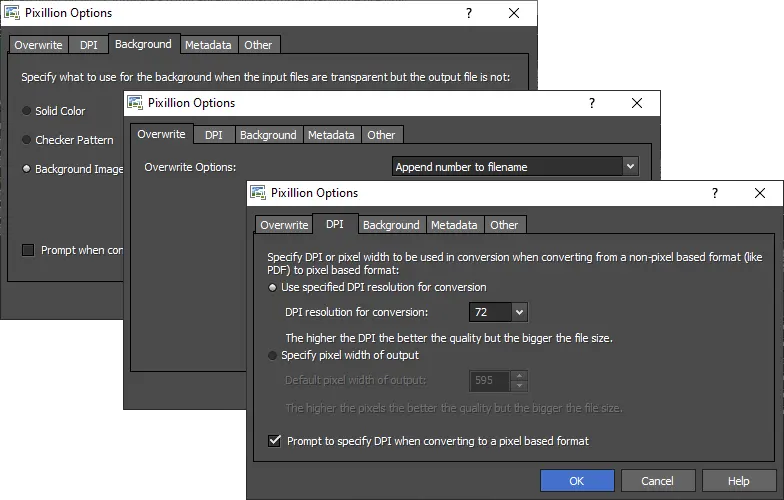The image size is (784, 500).
Task: Toggle Prompt to specify DPI checkbox
Action: click(x=274, y=440)
